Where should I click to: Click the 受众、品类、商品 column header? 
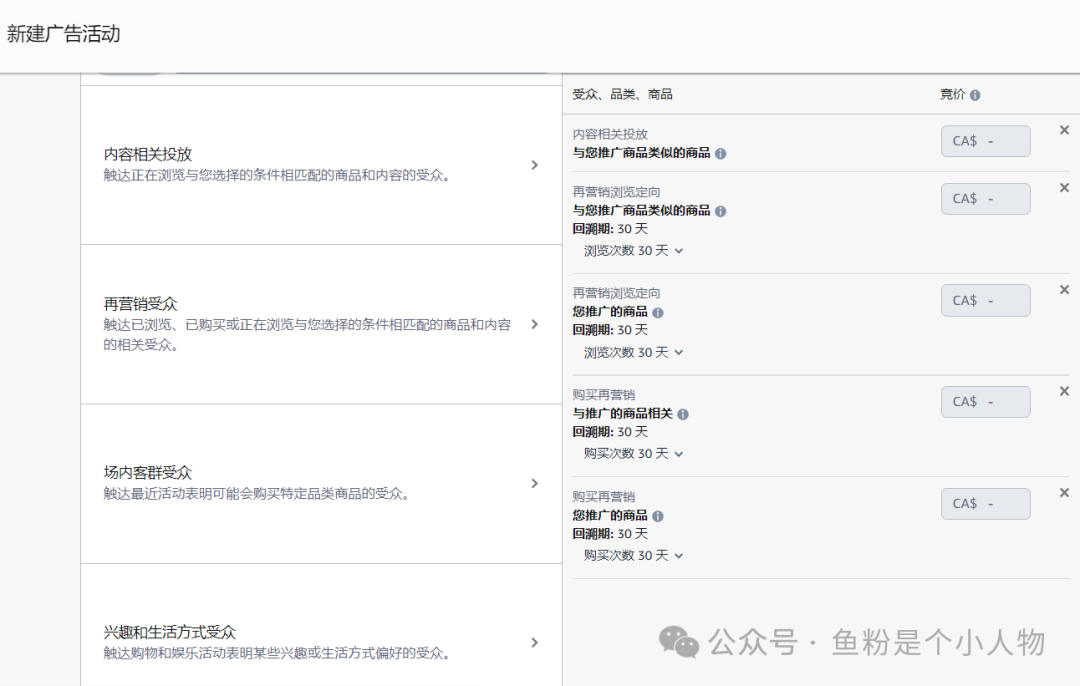pyautogui.click(x=622, y=94)
